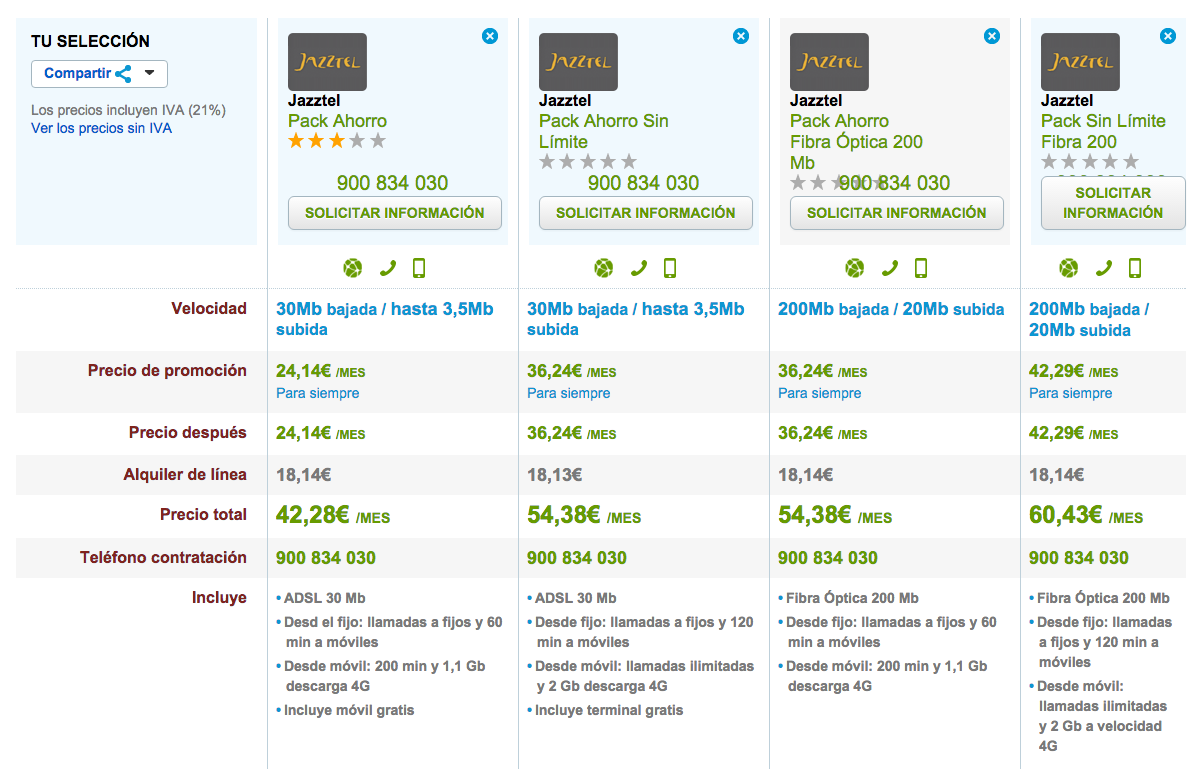
Task: Click the 42,29€ promotional price
Action: 1056,371
